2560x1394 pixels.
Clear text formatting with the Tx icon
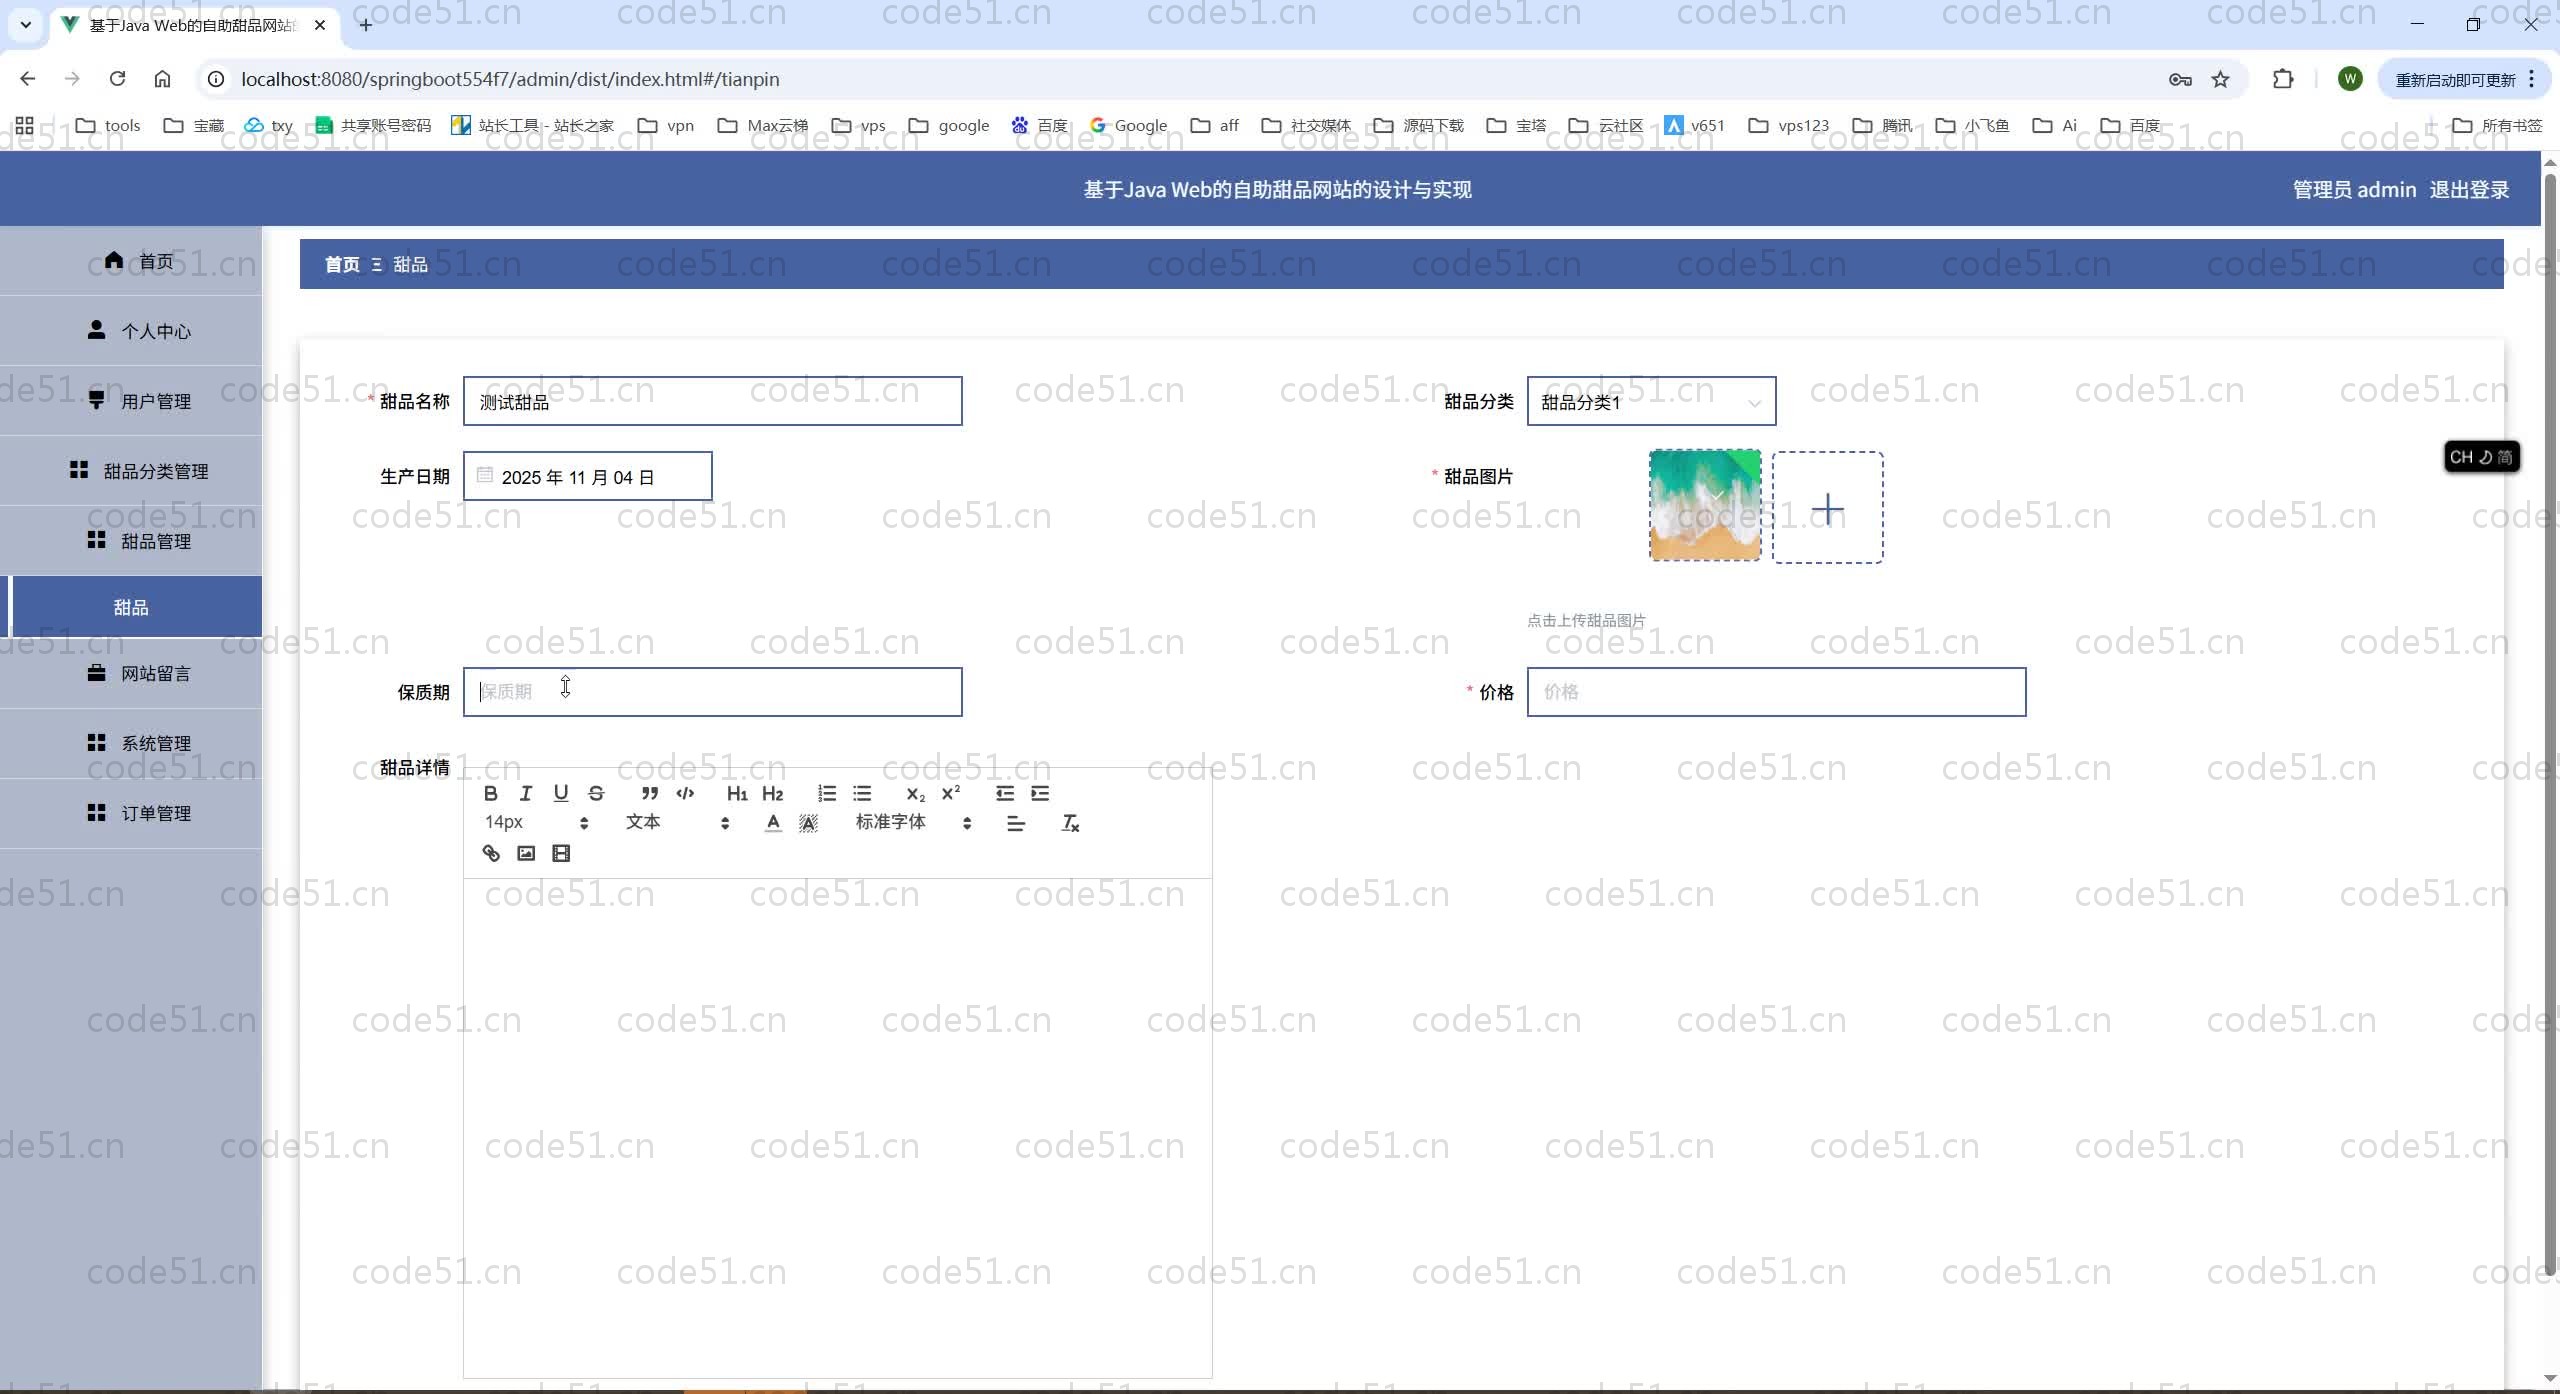coord(1070,823)
